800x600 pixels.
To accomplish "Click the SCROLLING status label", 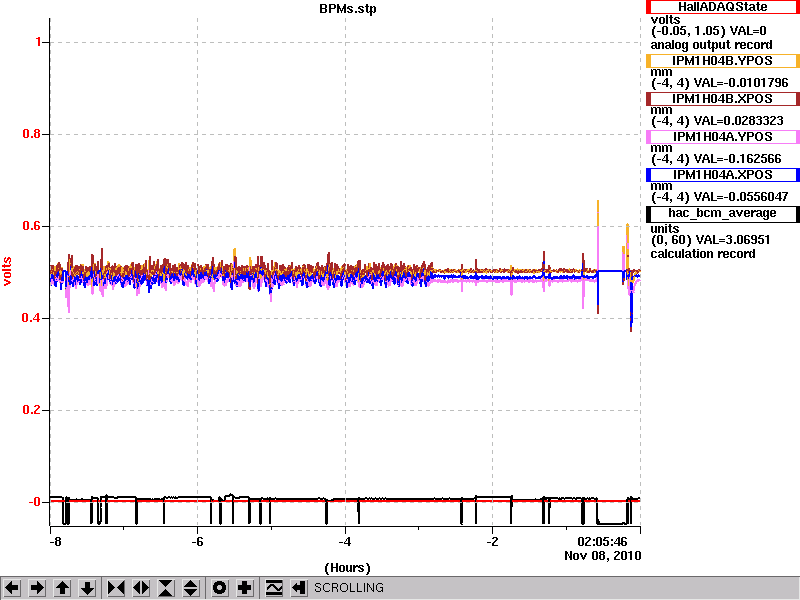I will coord(349,588).
